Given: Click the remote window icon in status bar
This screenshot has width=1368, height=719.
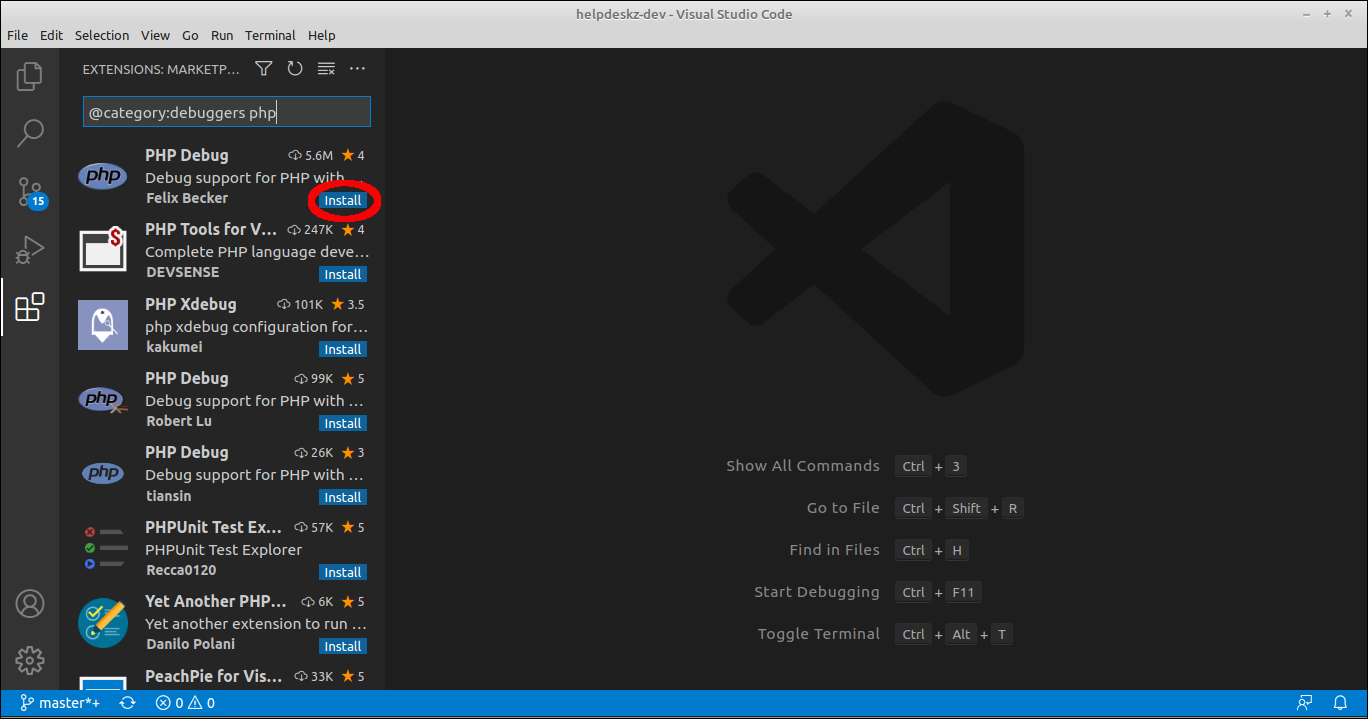Looking at the screenshot, I should (x=1304, y=702).
